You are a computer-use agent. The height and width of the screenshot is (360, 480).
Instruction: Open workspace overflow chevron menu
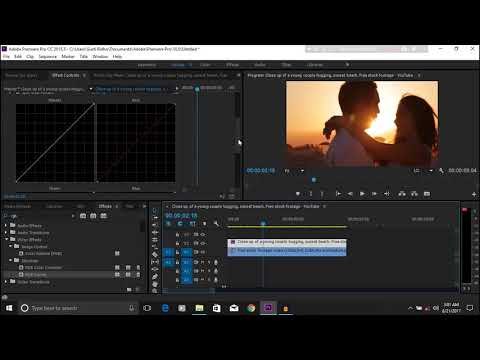click(347, 65)
